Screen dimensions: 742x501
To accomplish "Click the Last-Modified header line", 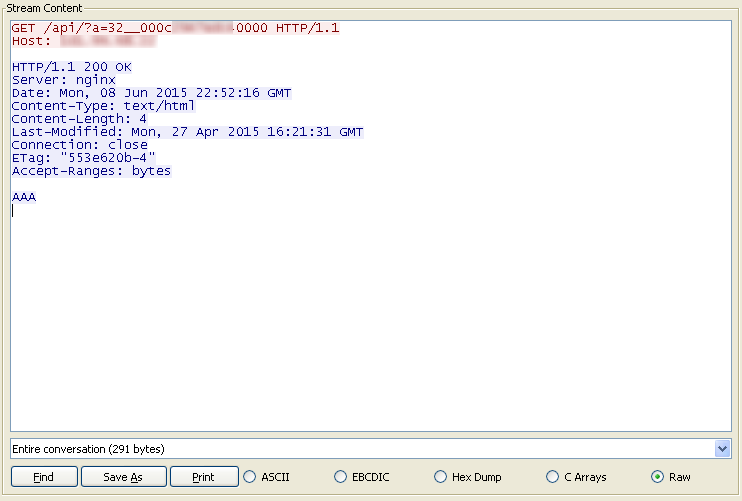I will pyautogui.click(x=187, y=132).
